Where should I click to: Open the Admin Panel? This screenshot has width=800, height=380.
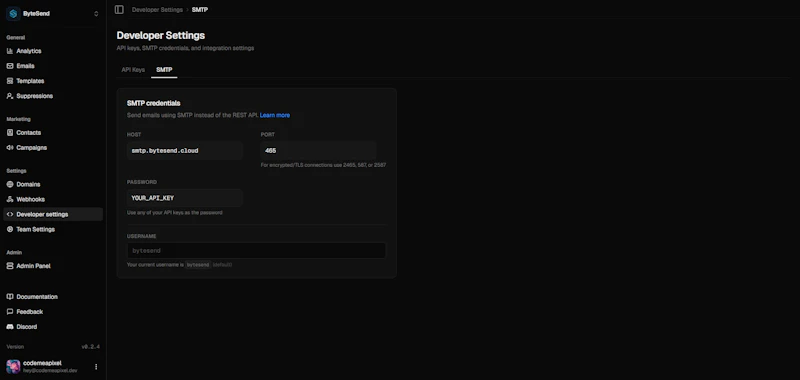coord(53,266)
